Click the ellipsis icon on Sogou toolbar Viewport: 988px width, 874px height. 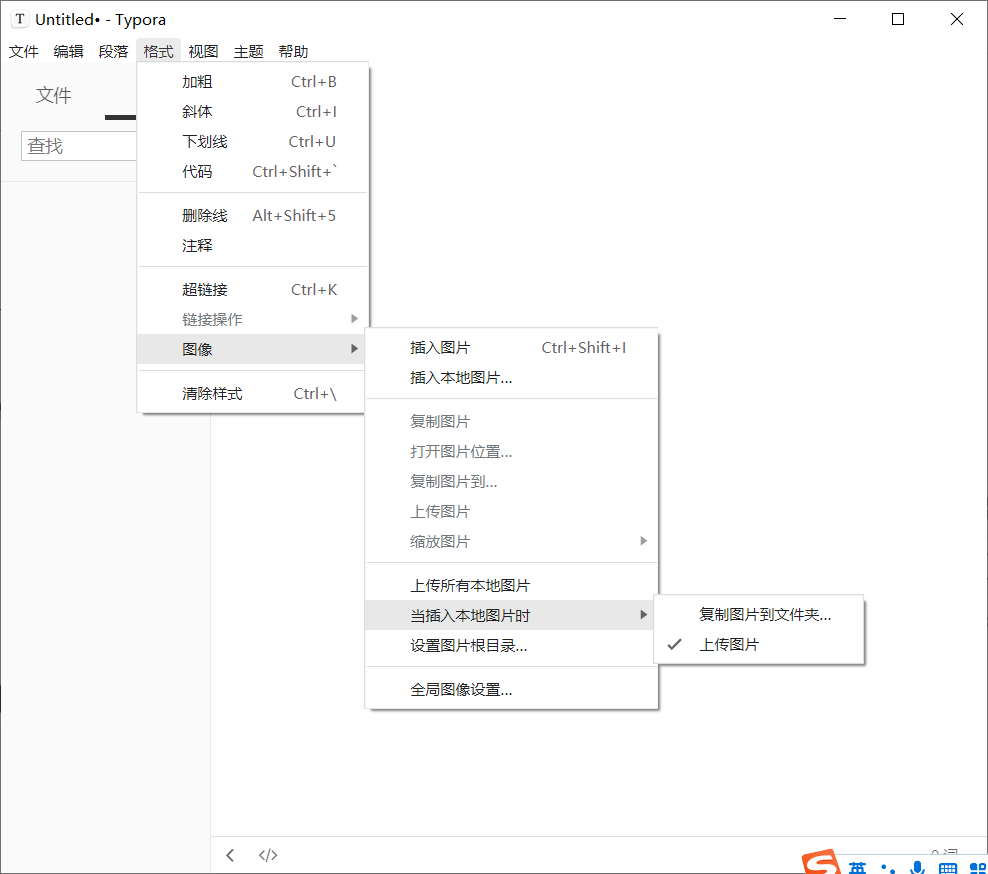(x=888, y=865)
